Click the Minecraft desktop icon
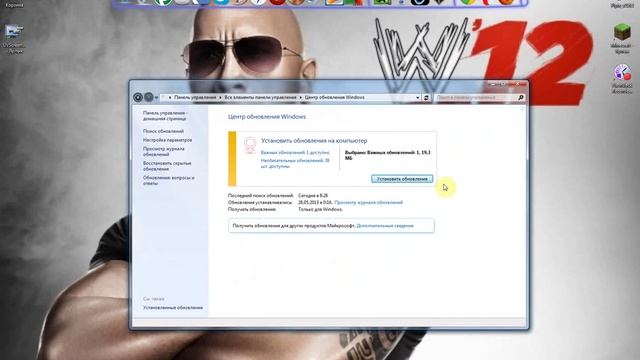 pyautogui.click(x=622, y=39)
